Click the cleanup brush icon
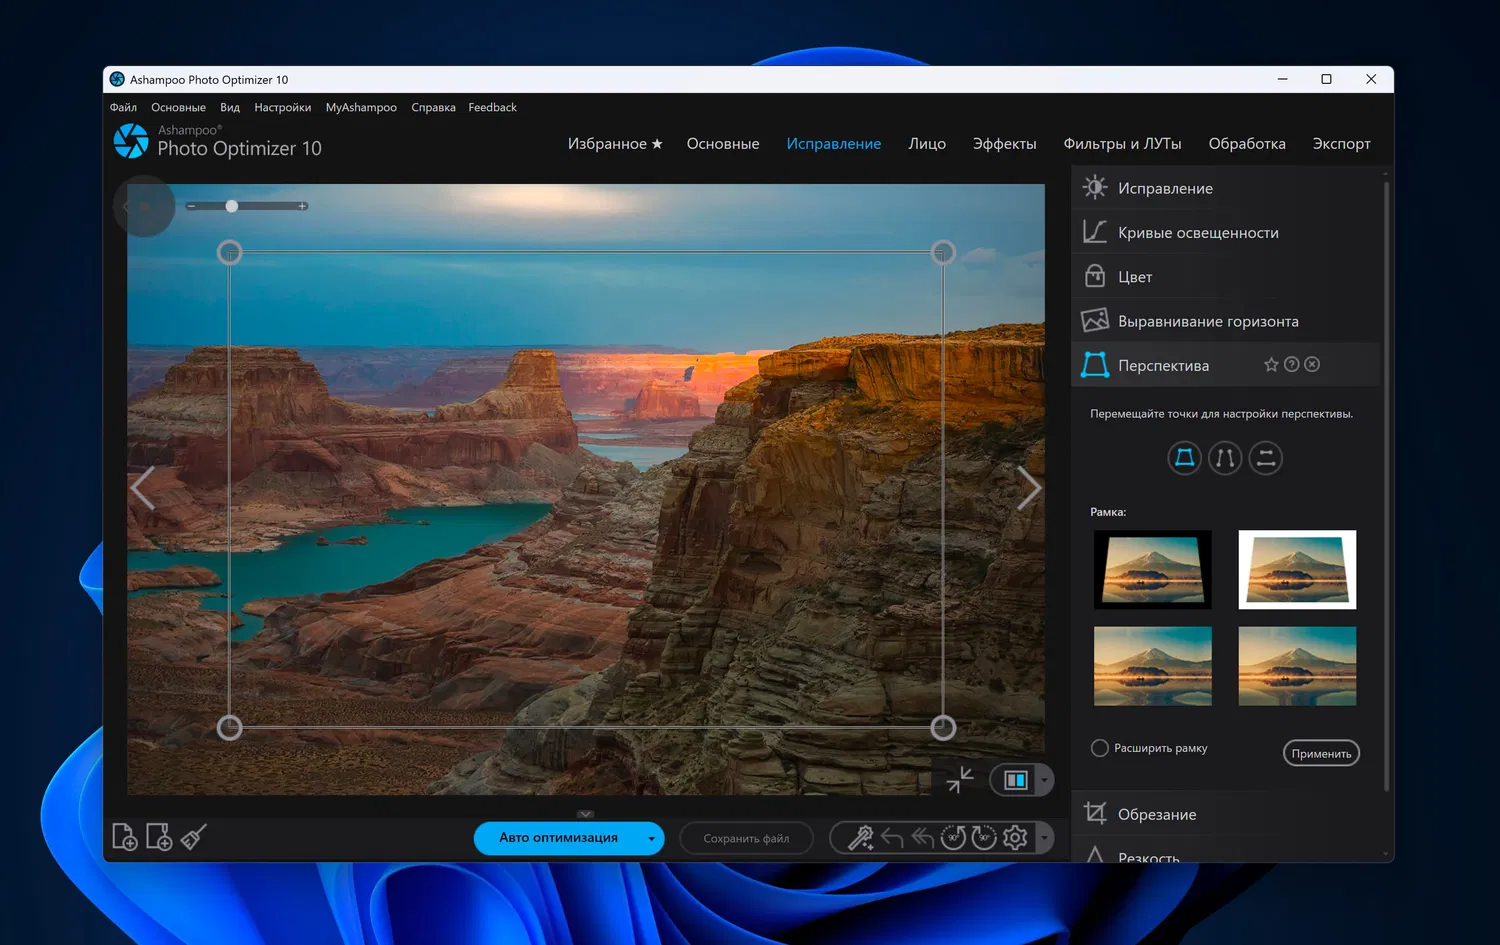Screen dimensions: 1500x945 (x=193, y=837)
